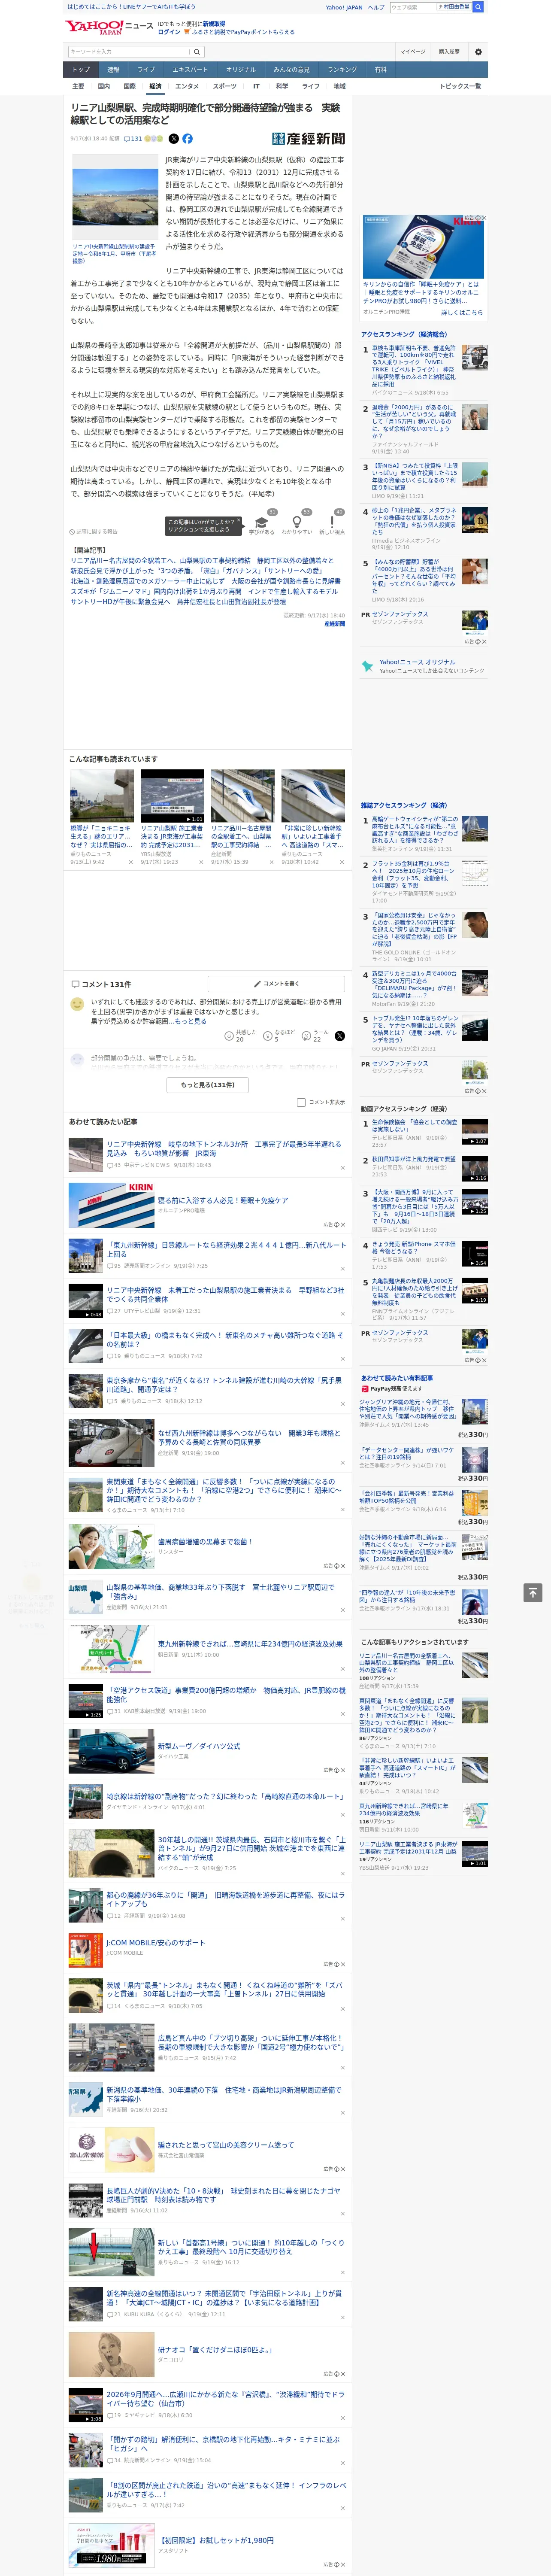Click 記事に関する報告 report icon link
The height and width of the screenshot is (2576, 551).
coord(93,532)
